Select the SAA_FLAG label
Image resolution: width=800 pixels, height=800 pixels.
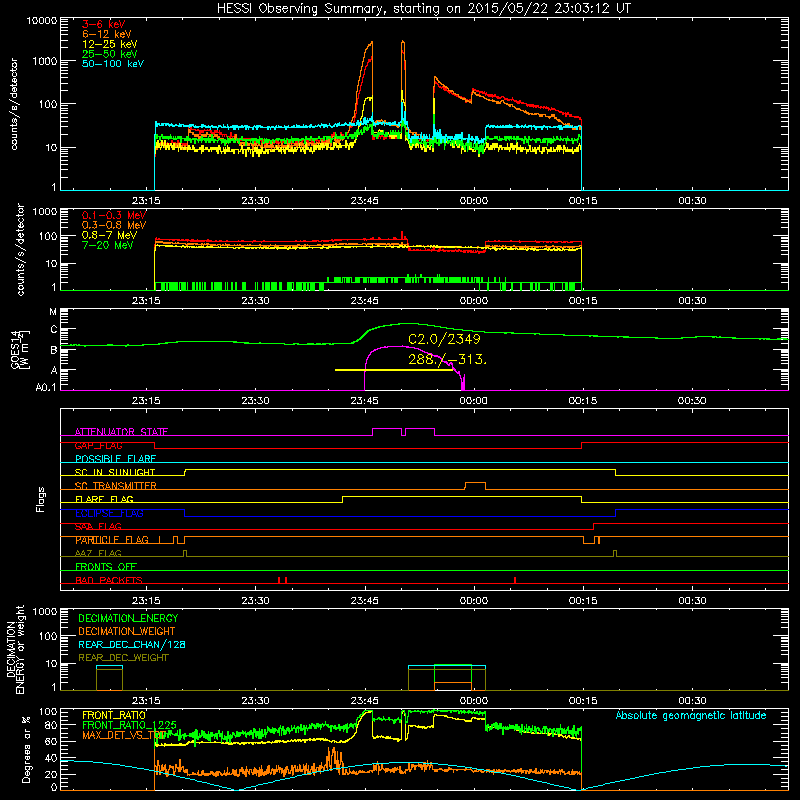(98, 526)
